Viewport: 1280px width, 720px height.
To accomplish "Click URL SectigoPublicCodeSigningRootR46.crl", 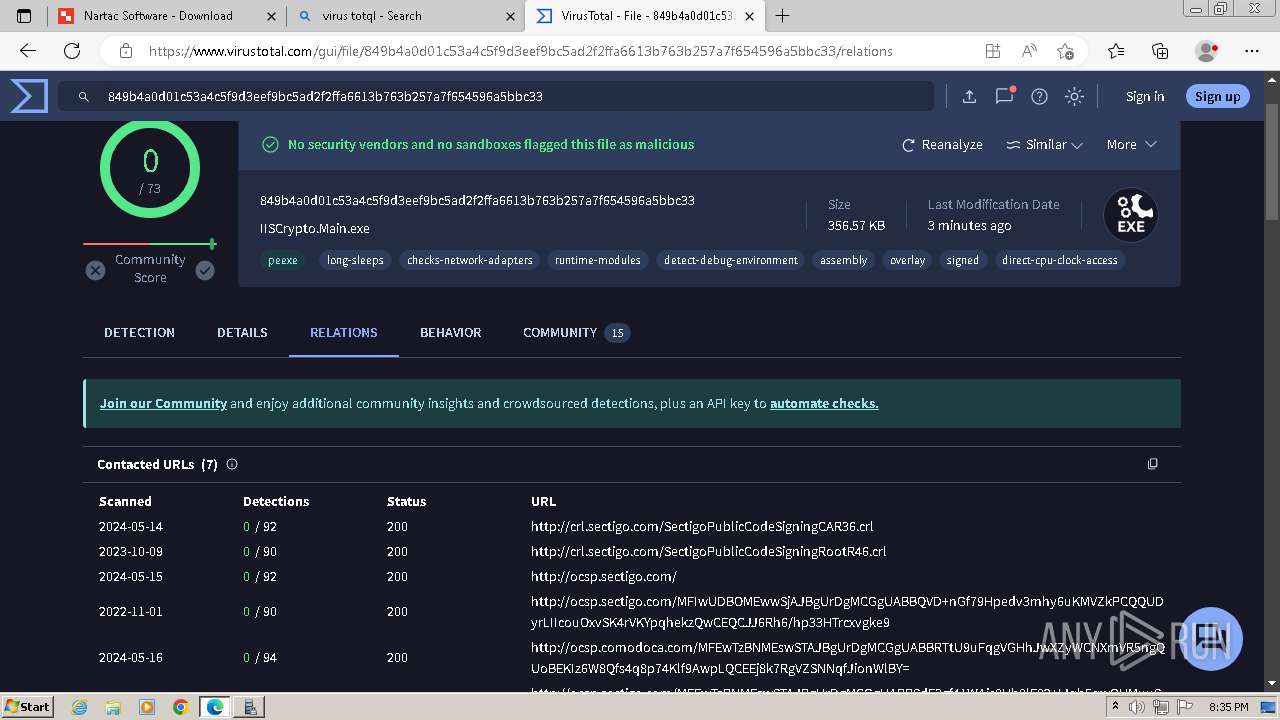I will pos(708,551).
